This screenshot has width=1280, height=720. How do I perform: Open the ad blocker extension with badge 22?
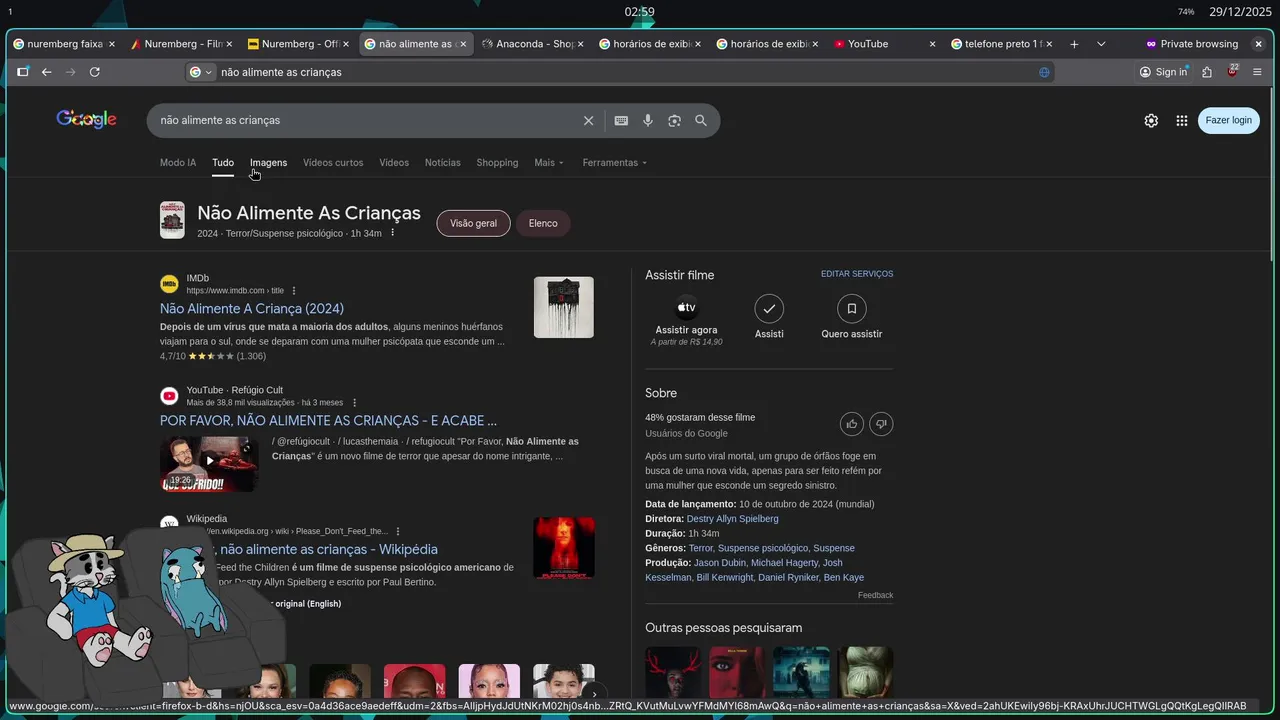(x=1233, y=71)
